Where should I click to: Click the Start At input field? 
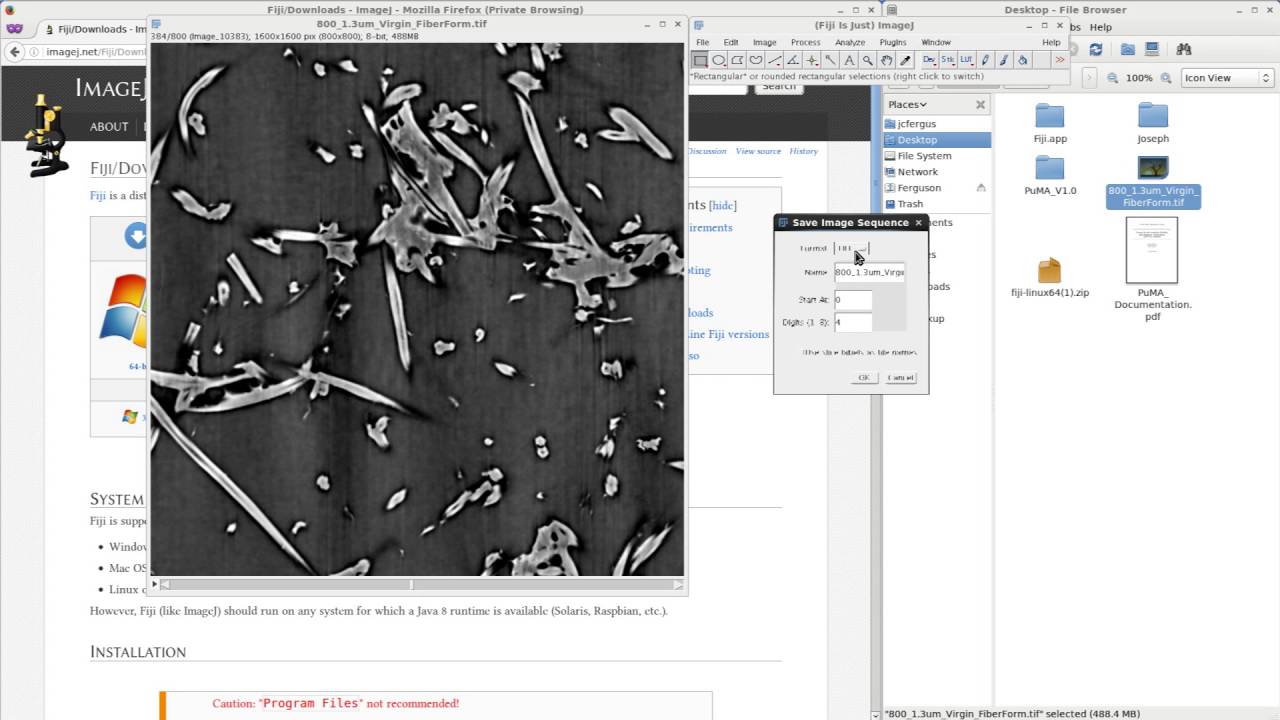(x=853, y=299)
